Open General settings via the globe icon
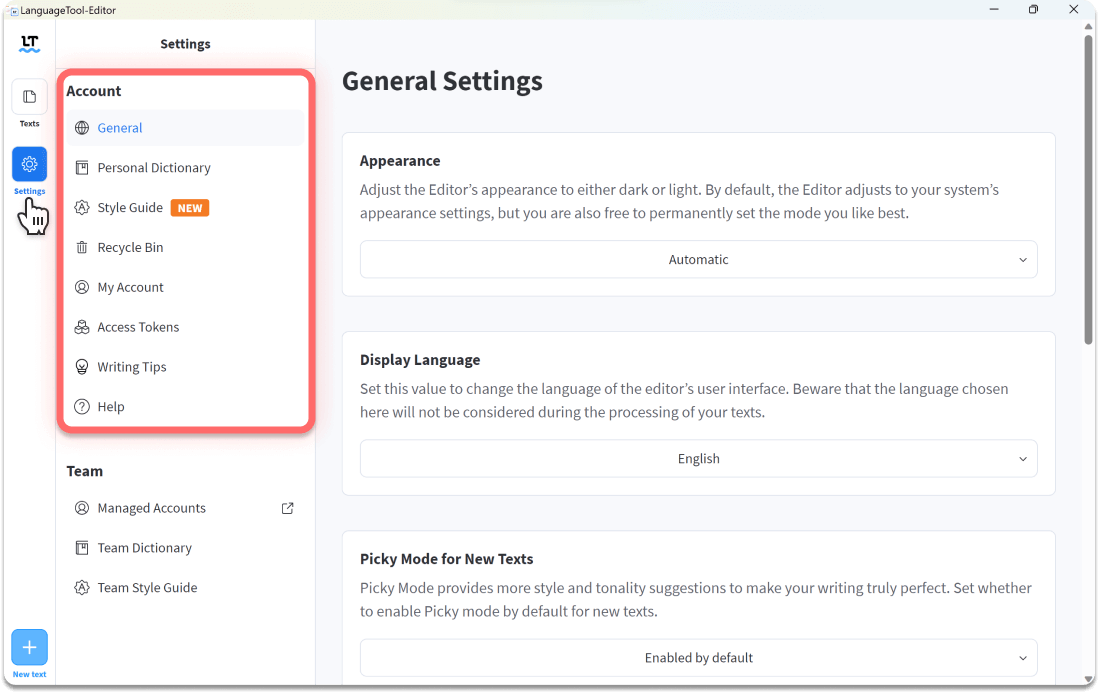 (x=82, y=128)
